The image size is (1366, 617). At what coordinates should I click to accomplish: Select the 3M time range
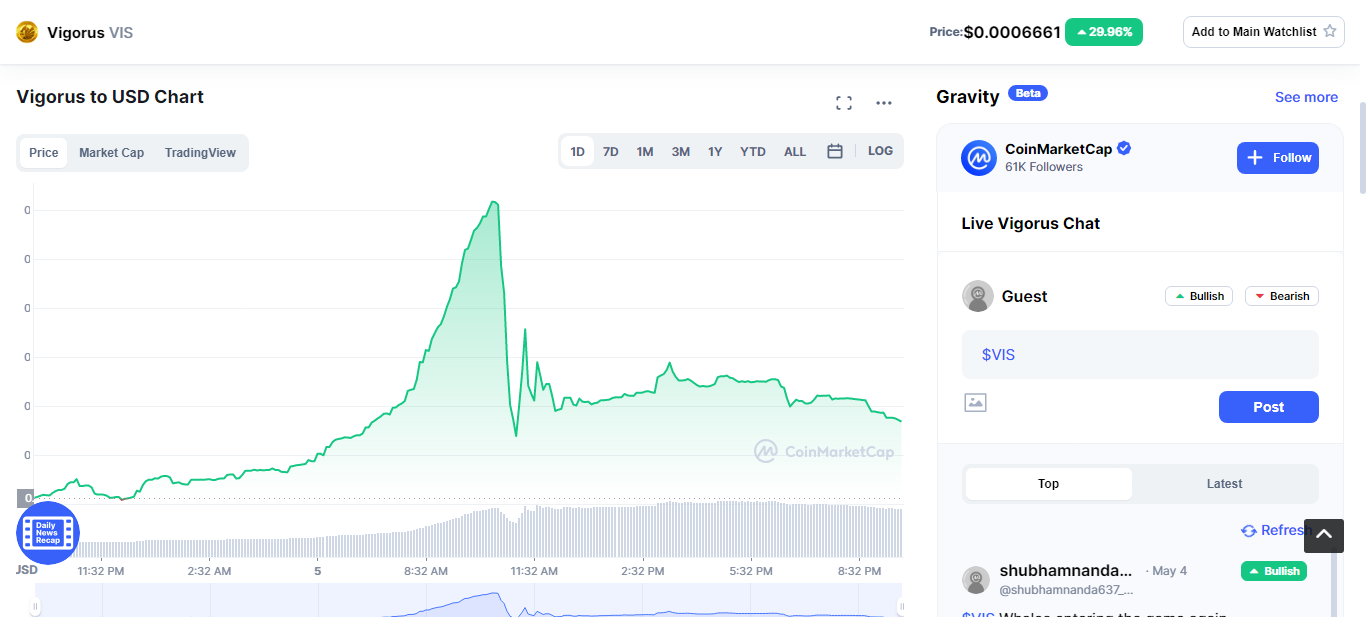point(681,152)
